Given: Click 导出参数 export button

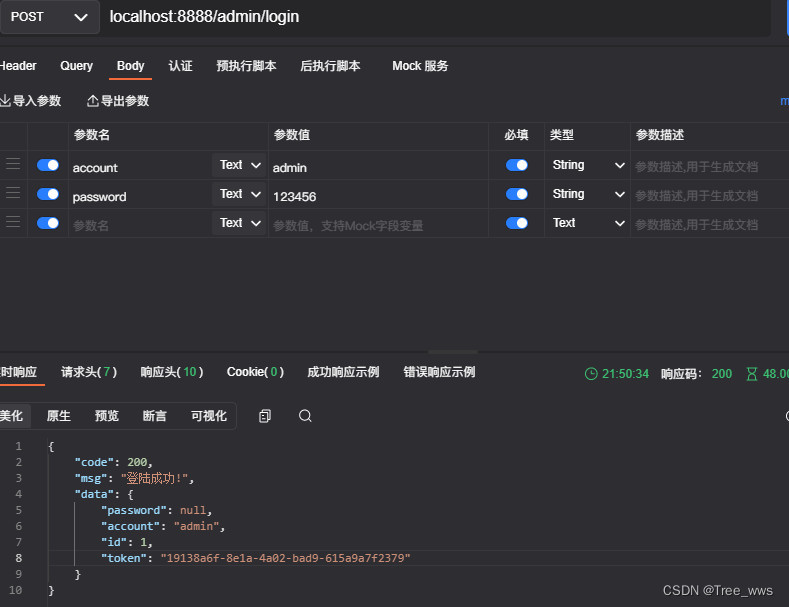Looking at the screenshot, I should [118, 101].
